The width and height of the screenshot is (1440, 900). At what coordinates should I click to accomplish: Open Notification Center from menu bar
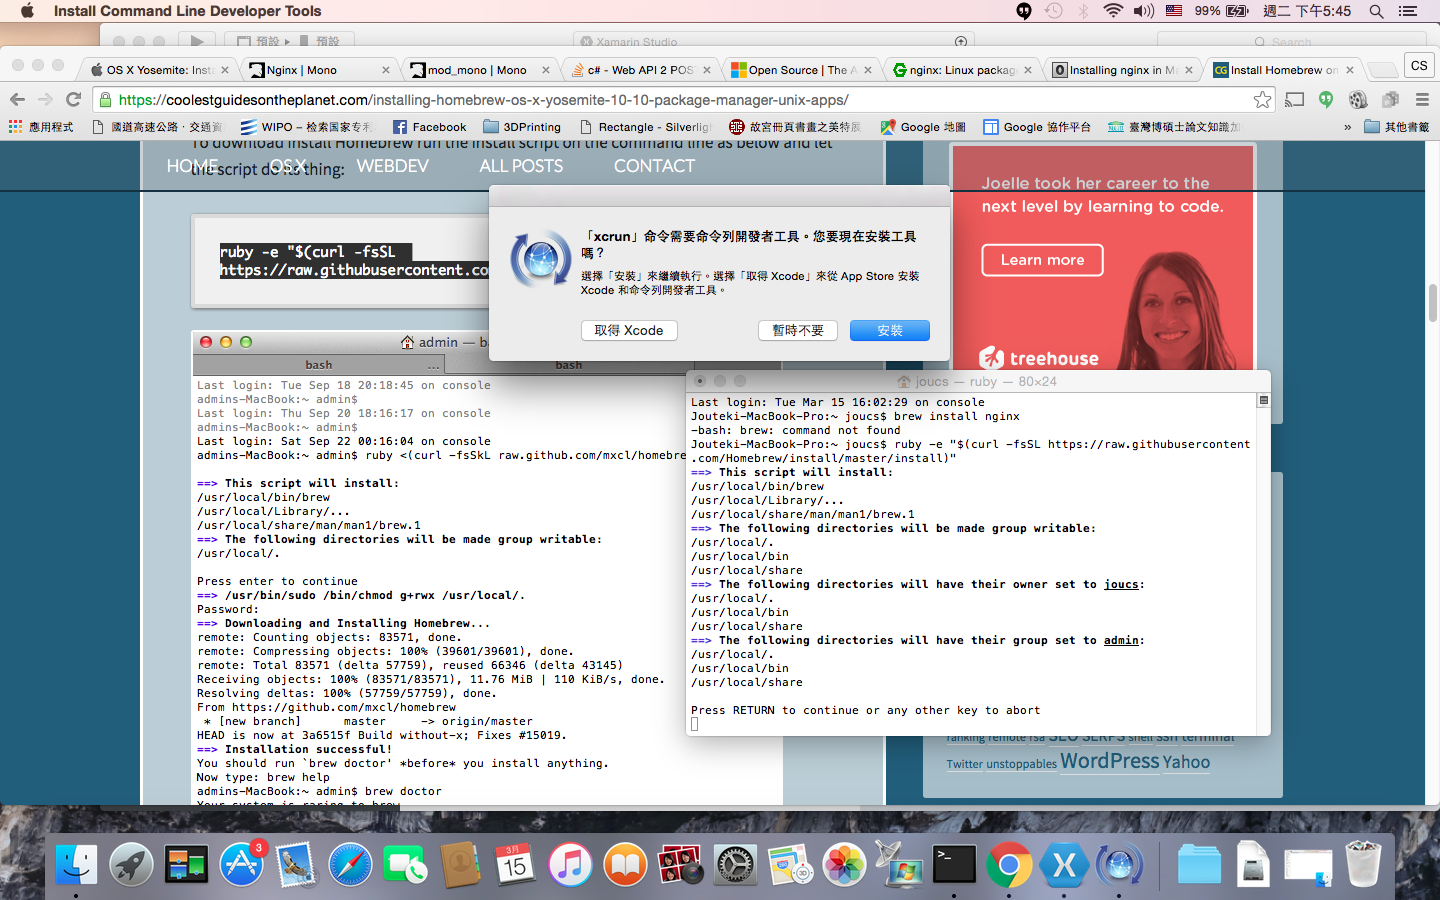coord(1408,11)
